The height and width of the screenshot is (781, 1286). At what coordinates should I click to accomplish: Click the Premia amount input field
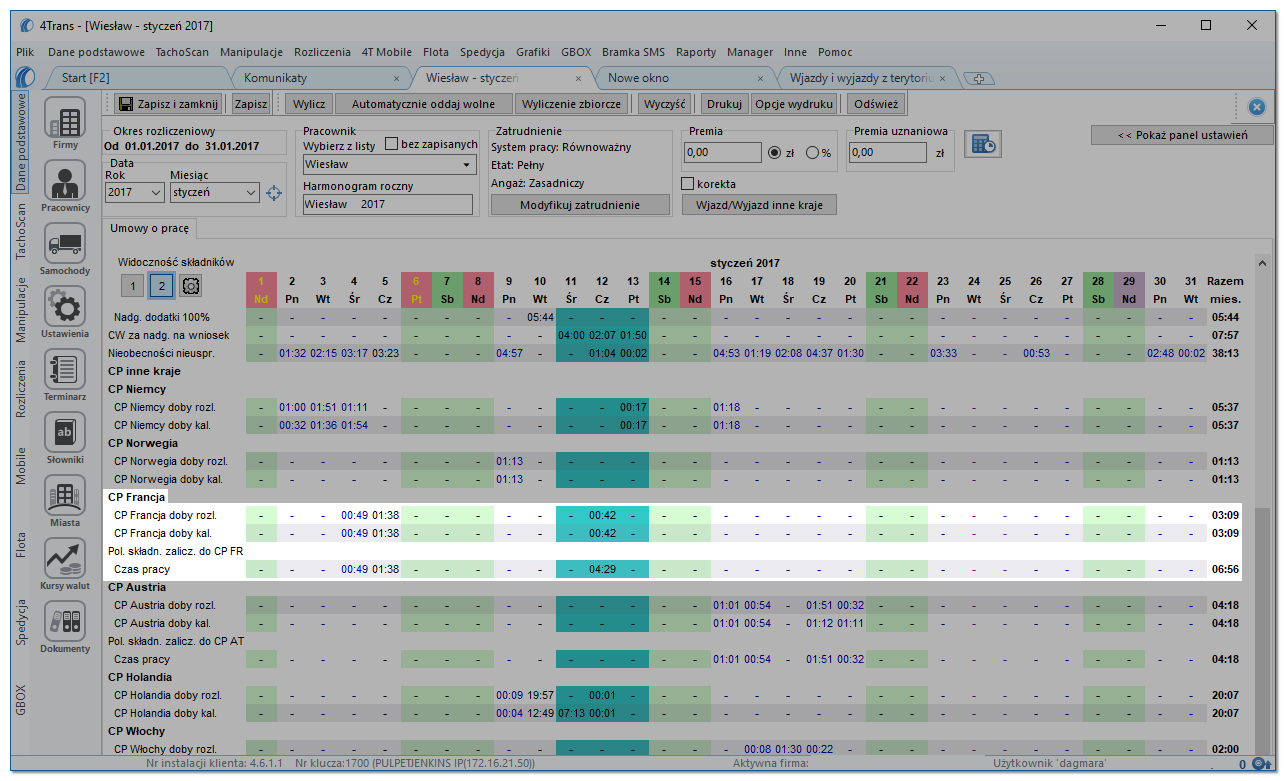(x=722, y=153)
